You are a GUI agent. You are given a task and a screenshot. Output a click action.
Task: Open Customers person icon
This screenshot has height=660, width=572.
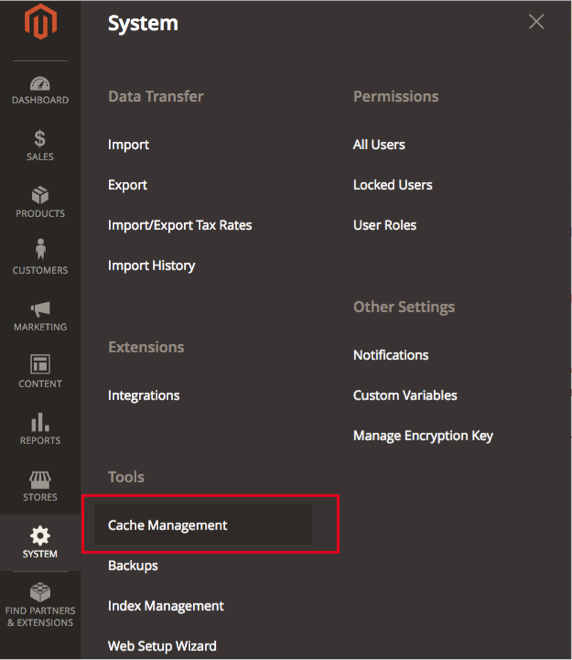coord(40,249)
